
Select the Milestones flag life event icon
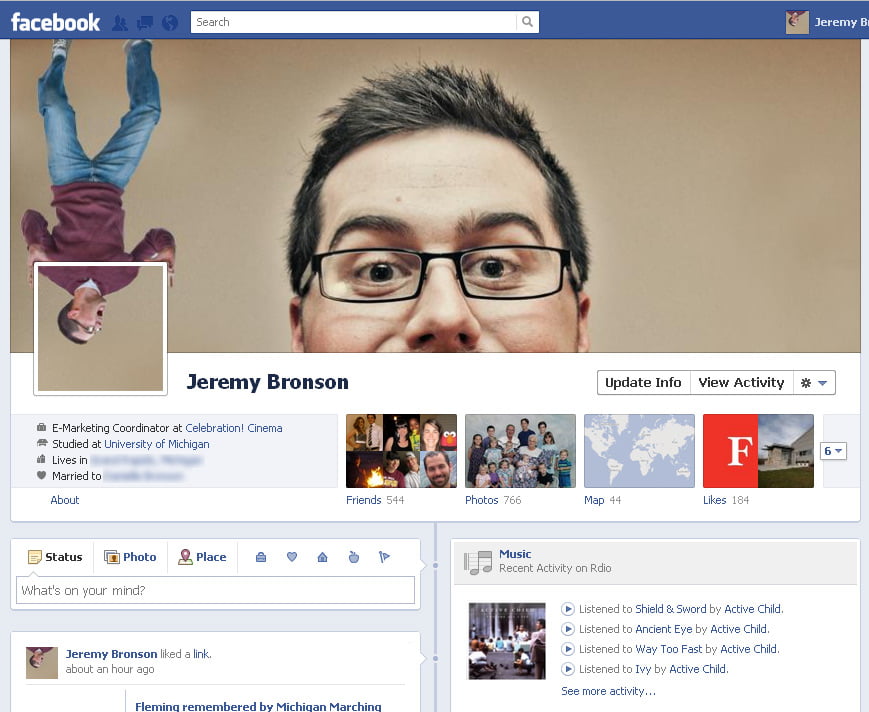384,557
